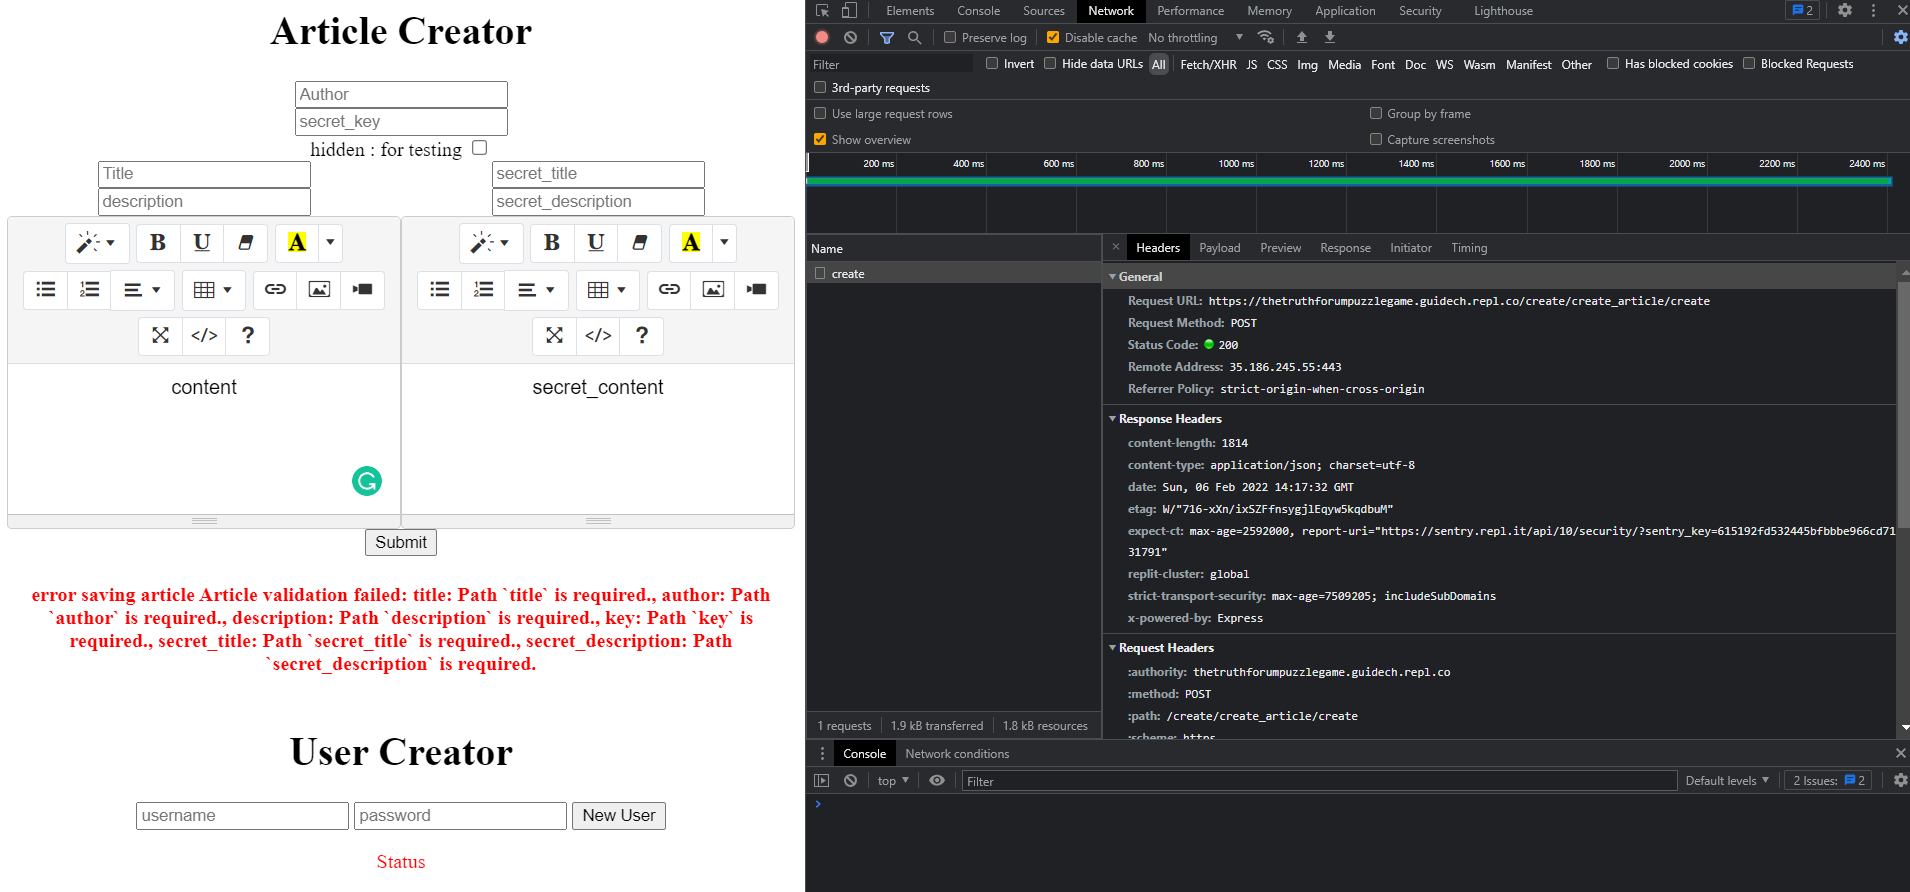Screen dimensions: 1910x892
Task: Open network search magnifier
Action: click(914, 37)
